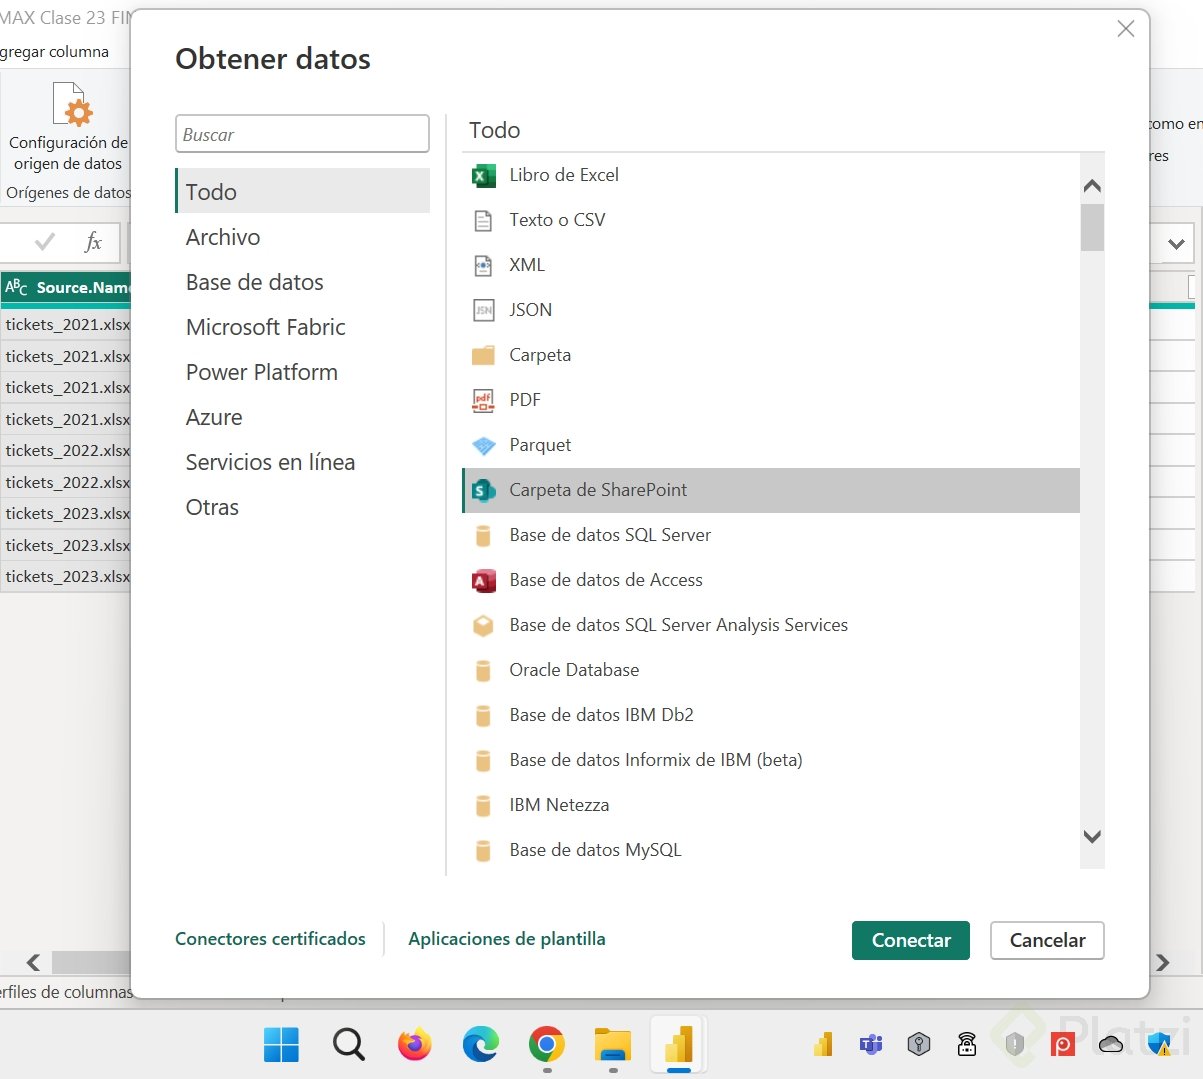Expand the formula bar dropdown chevron

1176,243
